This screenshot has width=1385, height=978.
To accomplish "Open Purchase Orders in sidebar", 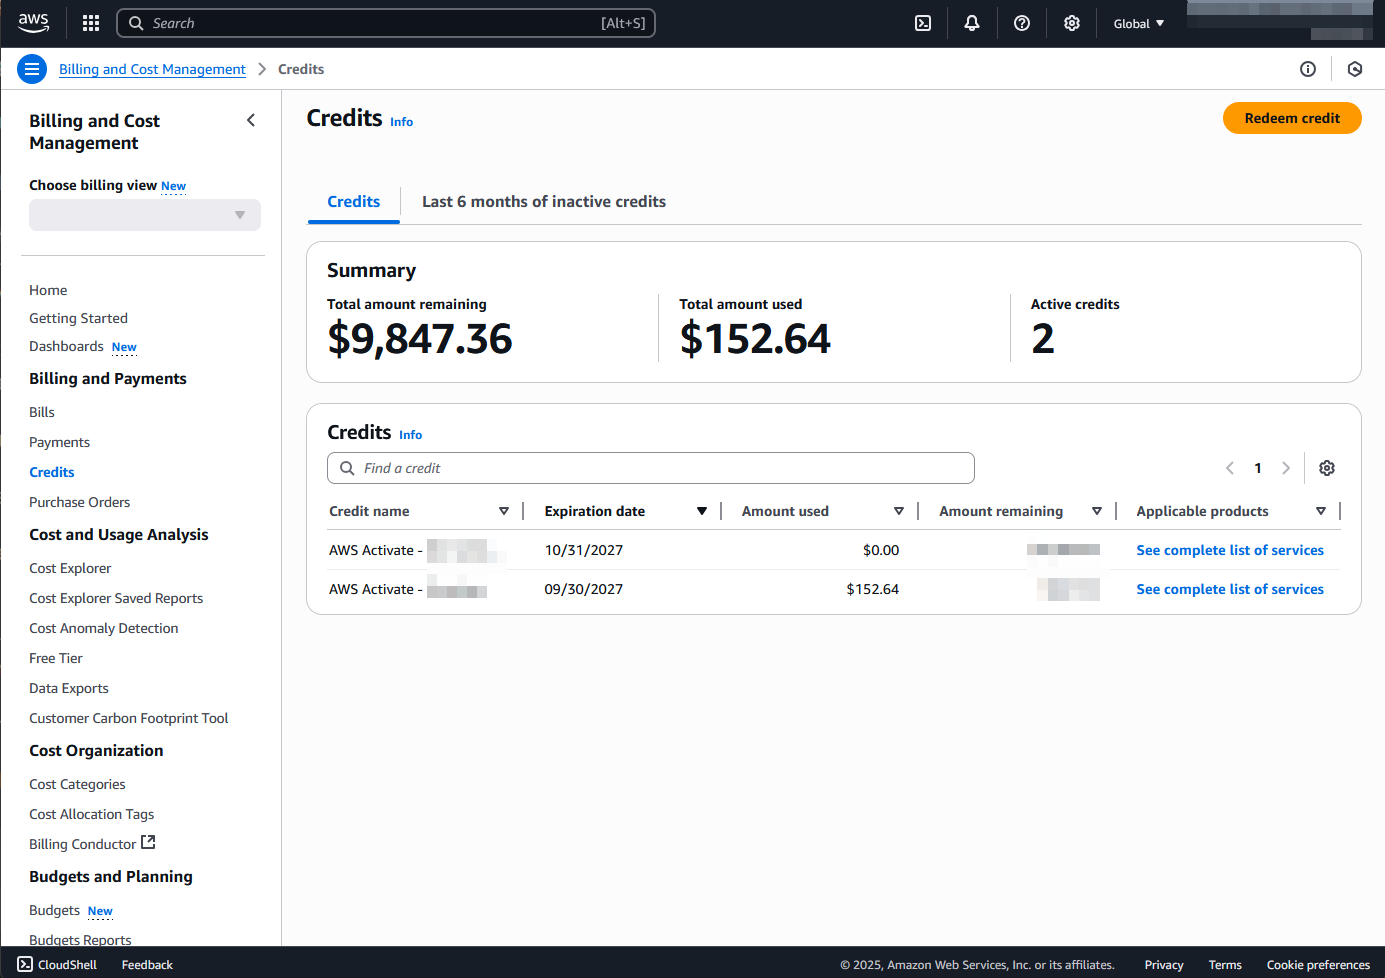I will 79,502.
